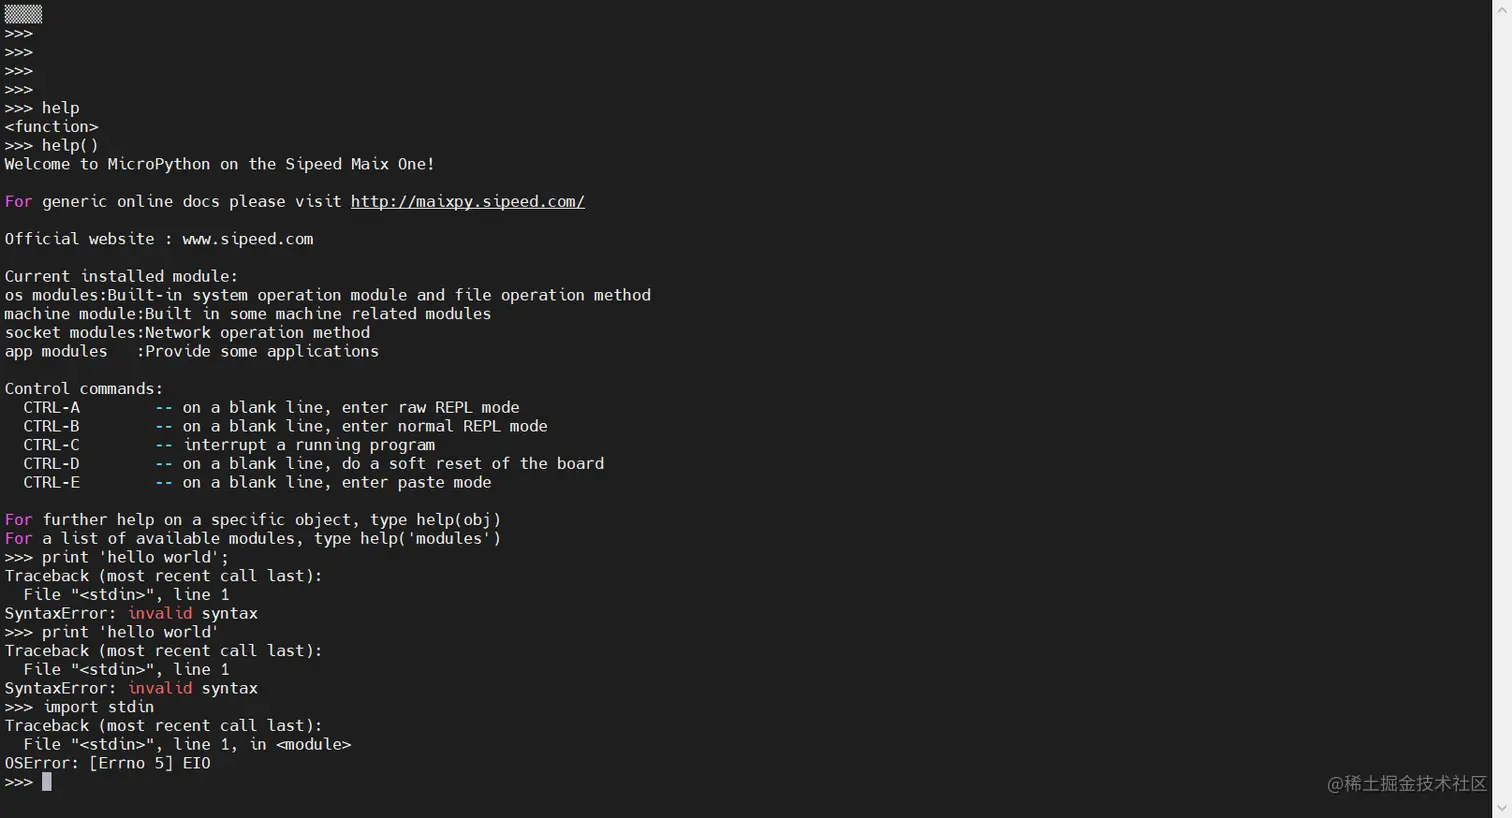Click the "<function>" output text
This screenshot has height=818, width=1512.
[x=51, y=127]
